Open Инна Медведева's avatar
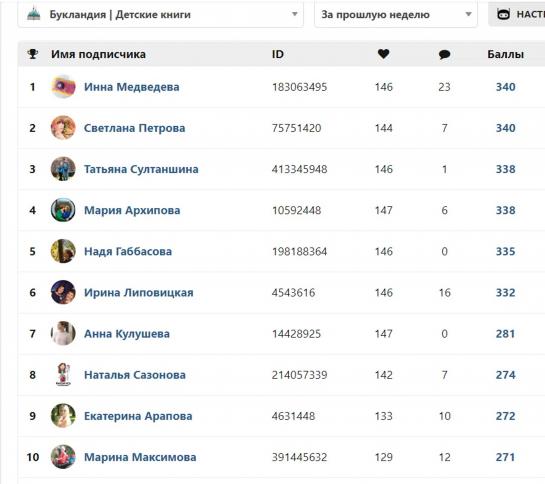 [x=63, y=87]
